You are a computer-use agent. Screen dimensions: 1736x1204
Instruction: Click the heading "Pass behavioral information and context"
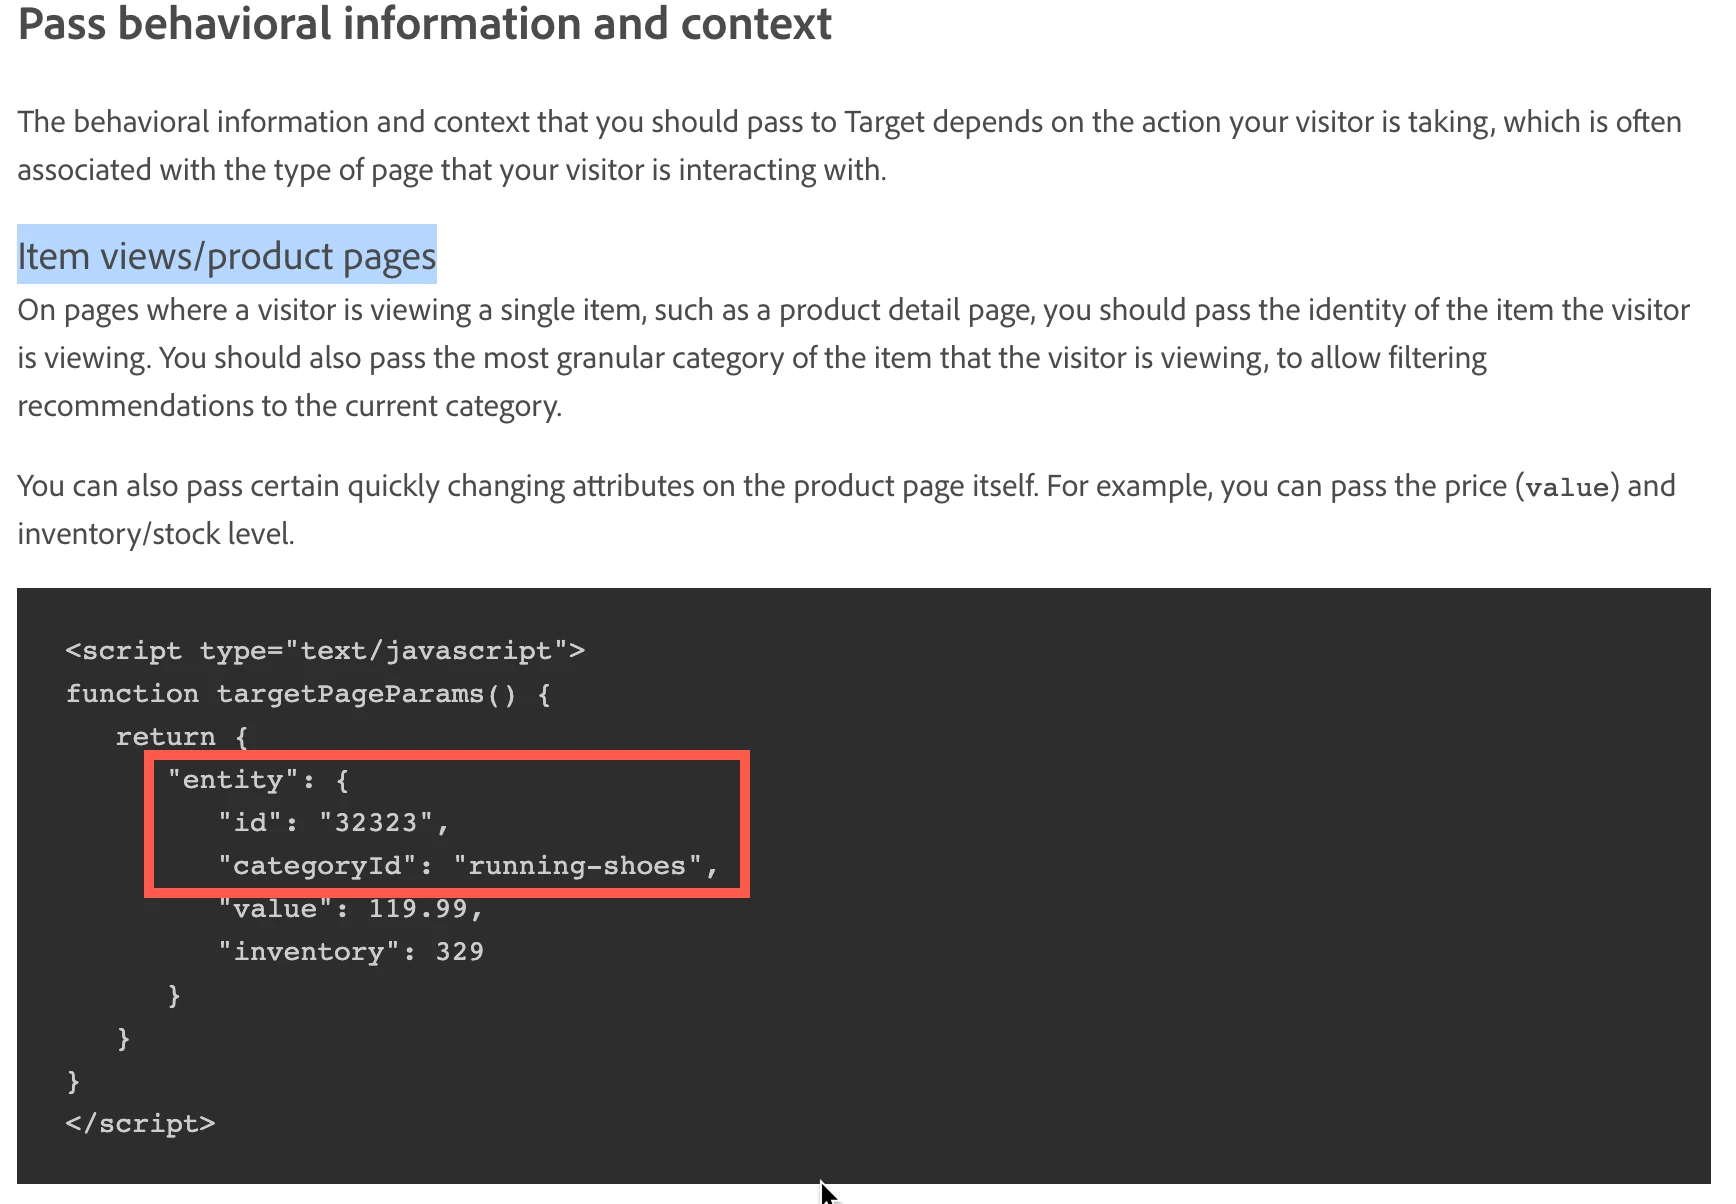coord(425,24)
